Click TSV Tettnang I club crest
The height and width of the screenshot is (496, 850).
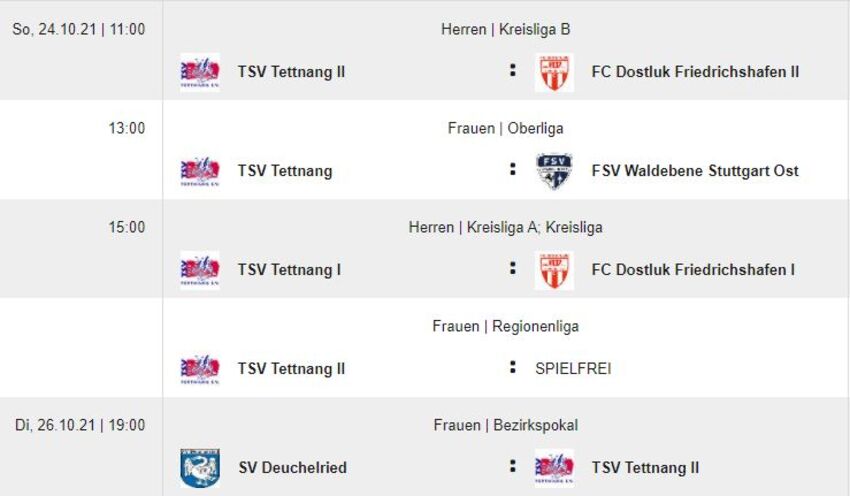(200, 270)
